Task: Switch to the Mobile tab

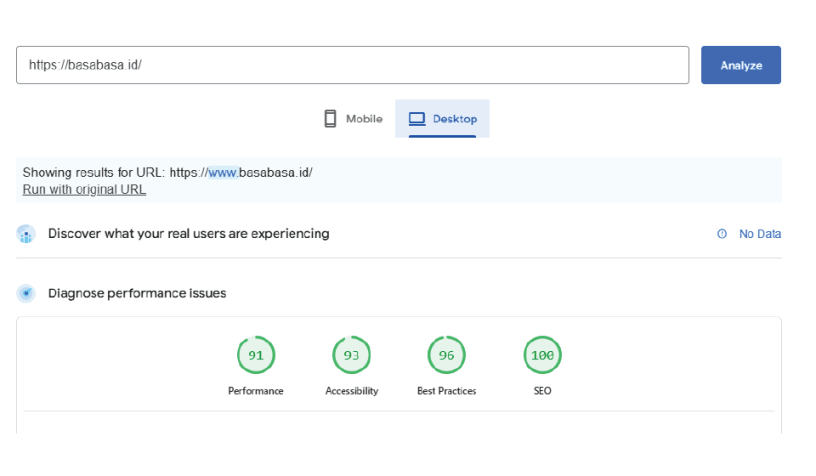Action: click(353, 119)
